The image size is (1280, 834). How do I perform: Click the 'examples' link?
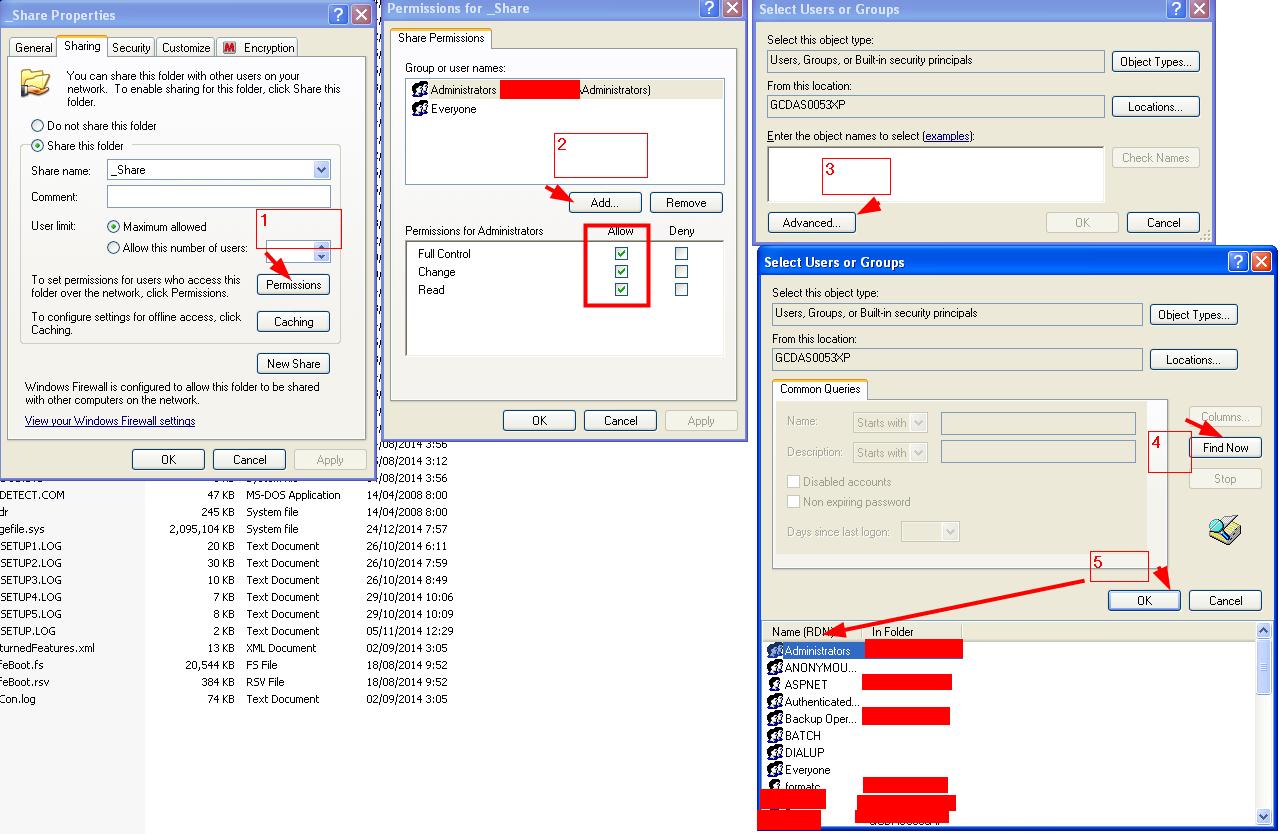pos(948,136)
